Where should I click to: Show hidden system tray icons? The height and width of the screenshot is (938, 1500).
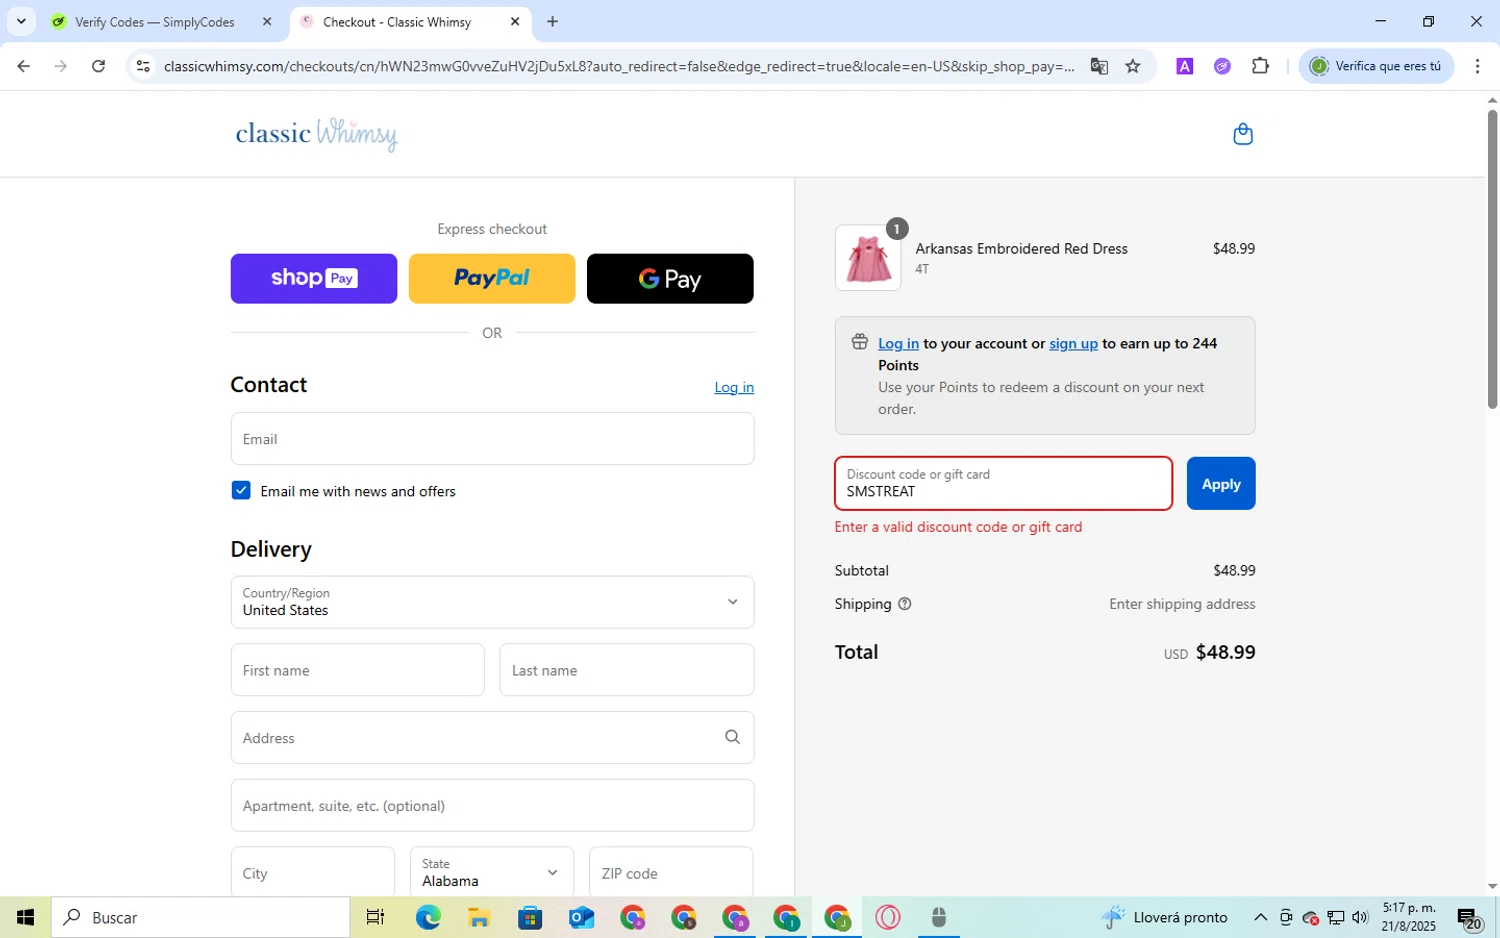(x=1260, y=917)
